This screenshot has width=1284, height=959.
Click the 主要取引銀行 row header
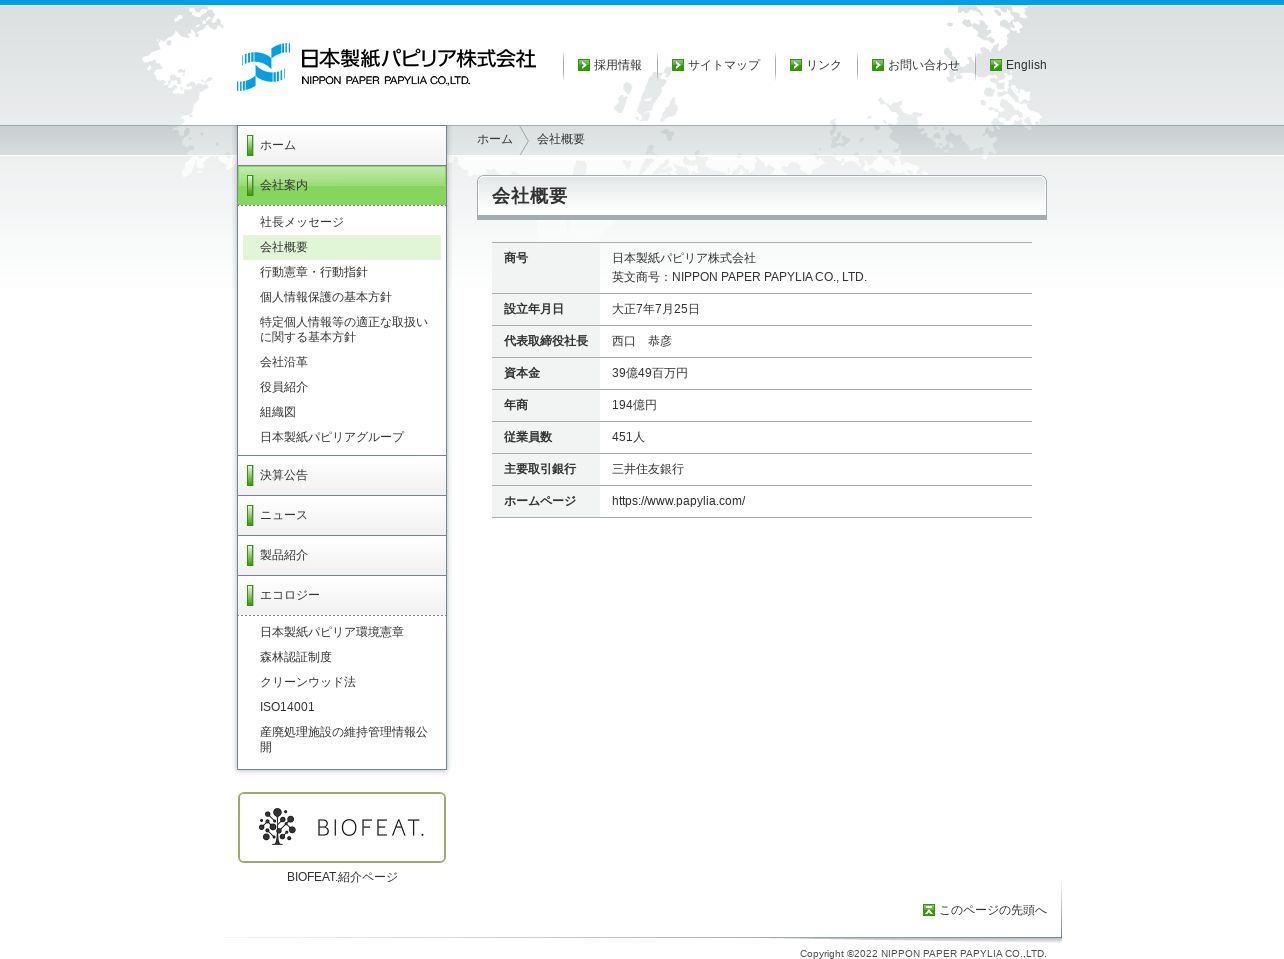[546, 470]
